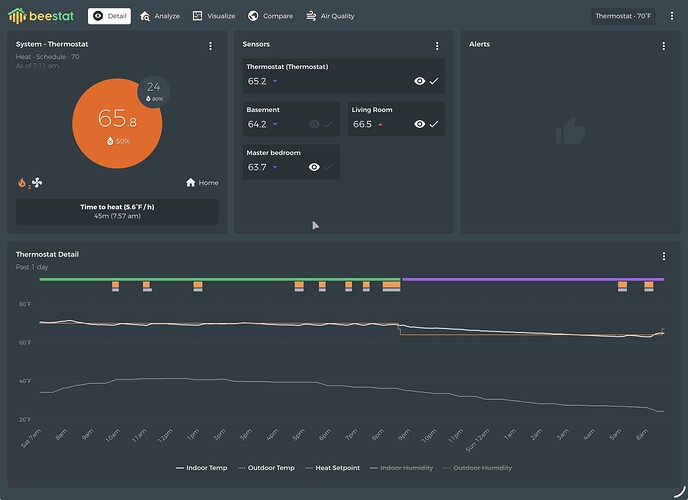This screenshot has width=688, height=500.
Task: Open Alerts card three-dot menu
Action: click(x=663, y=46)
